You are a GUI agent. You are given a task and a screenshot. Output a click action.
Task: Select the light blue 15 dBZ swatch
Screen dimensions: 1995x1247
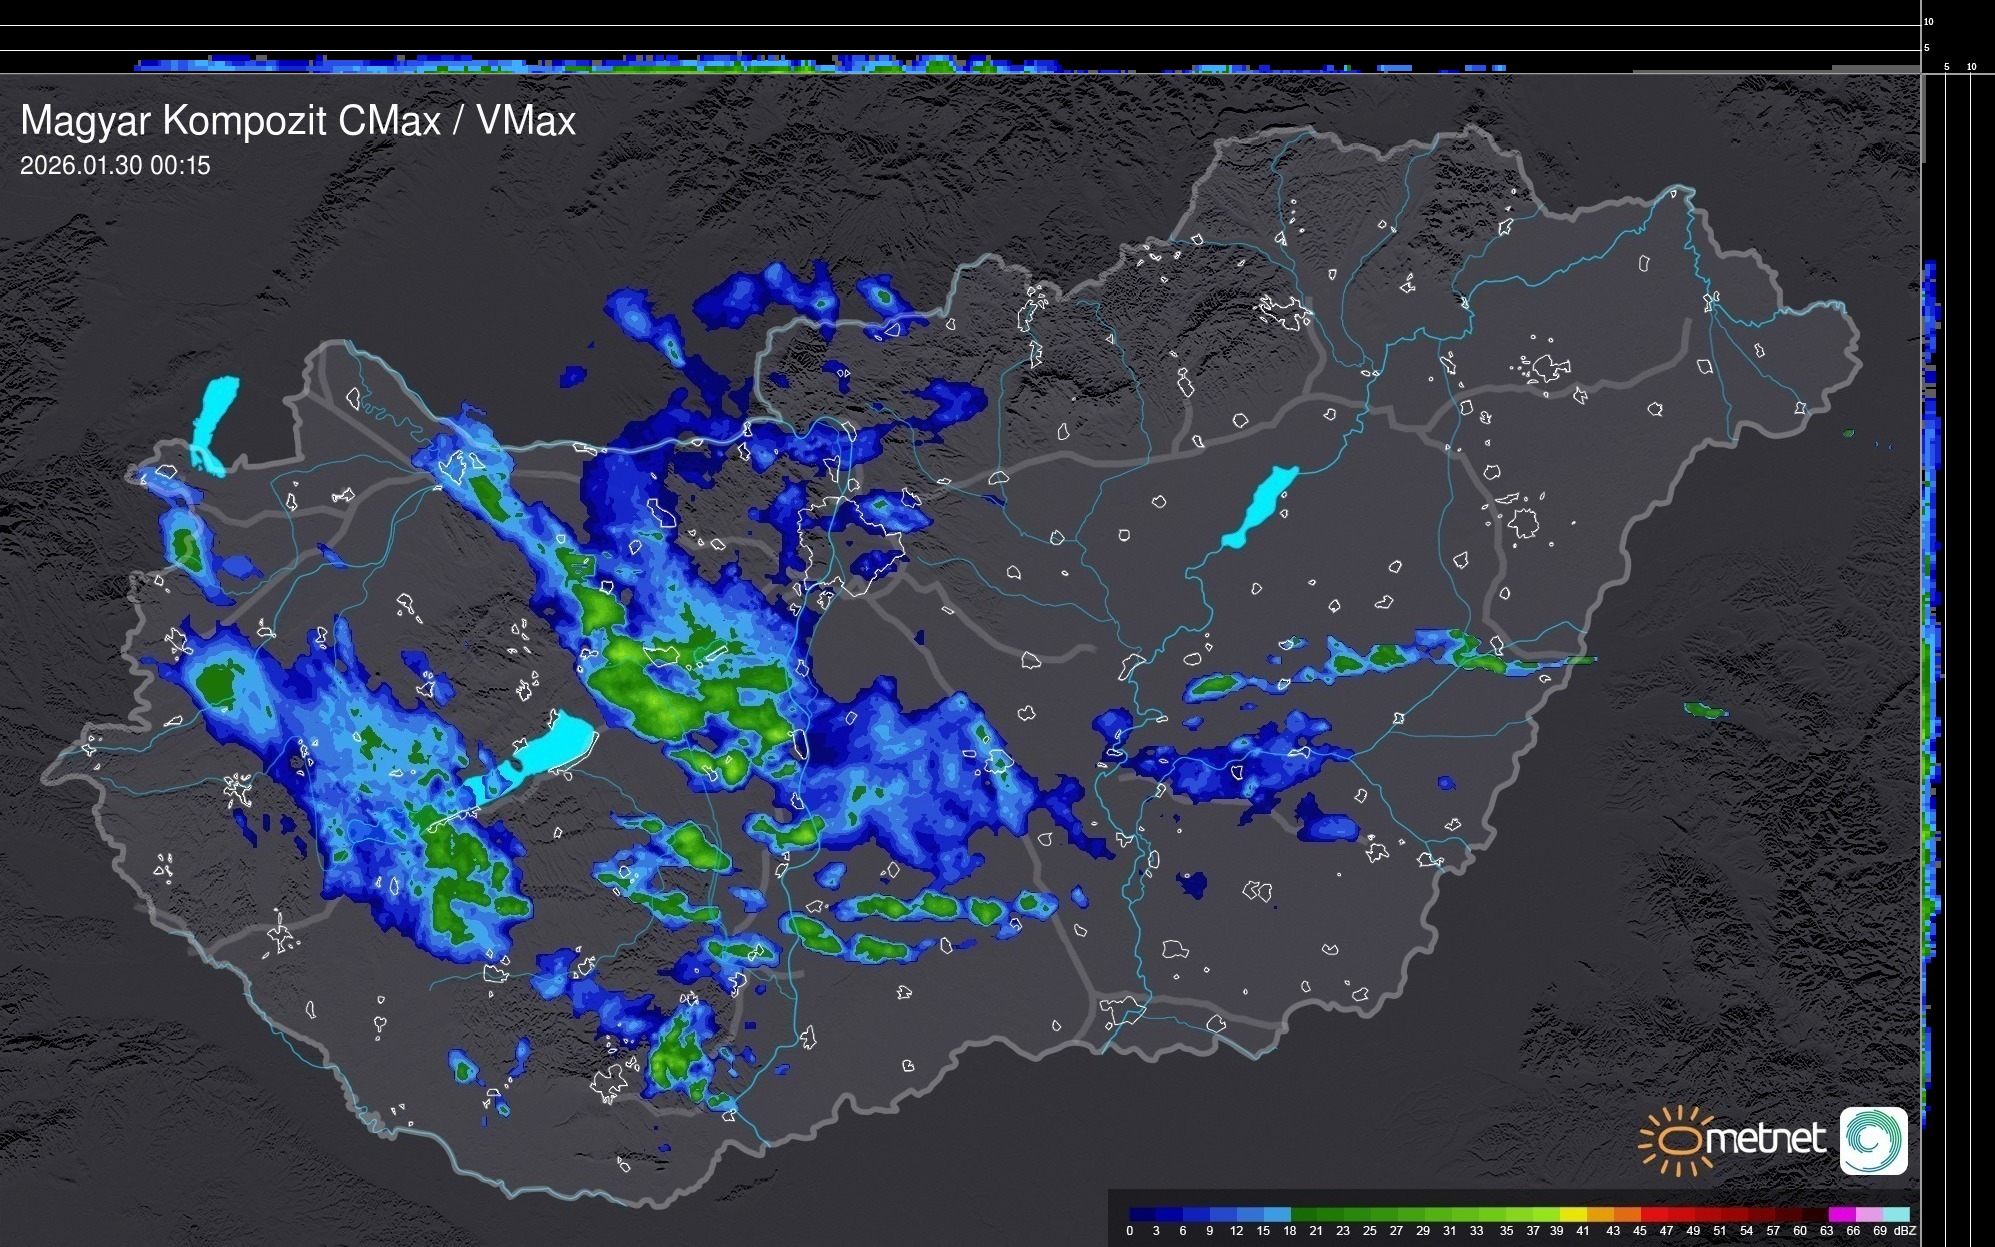point(1276,1214)
